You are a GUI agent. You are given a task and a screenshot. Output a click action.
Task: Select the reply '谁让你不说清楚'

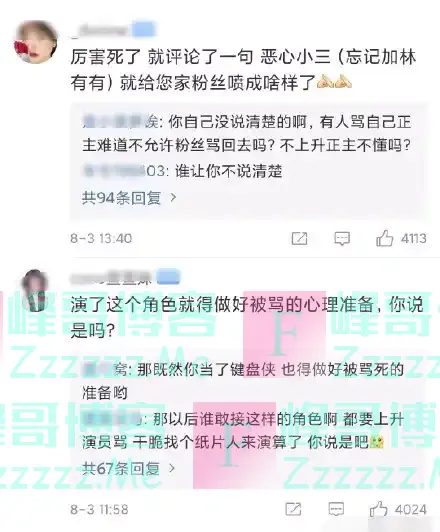pos(183,171)
